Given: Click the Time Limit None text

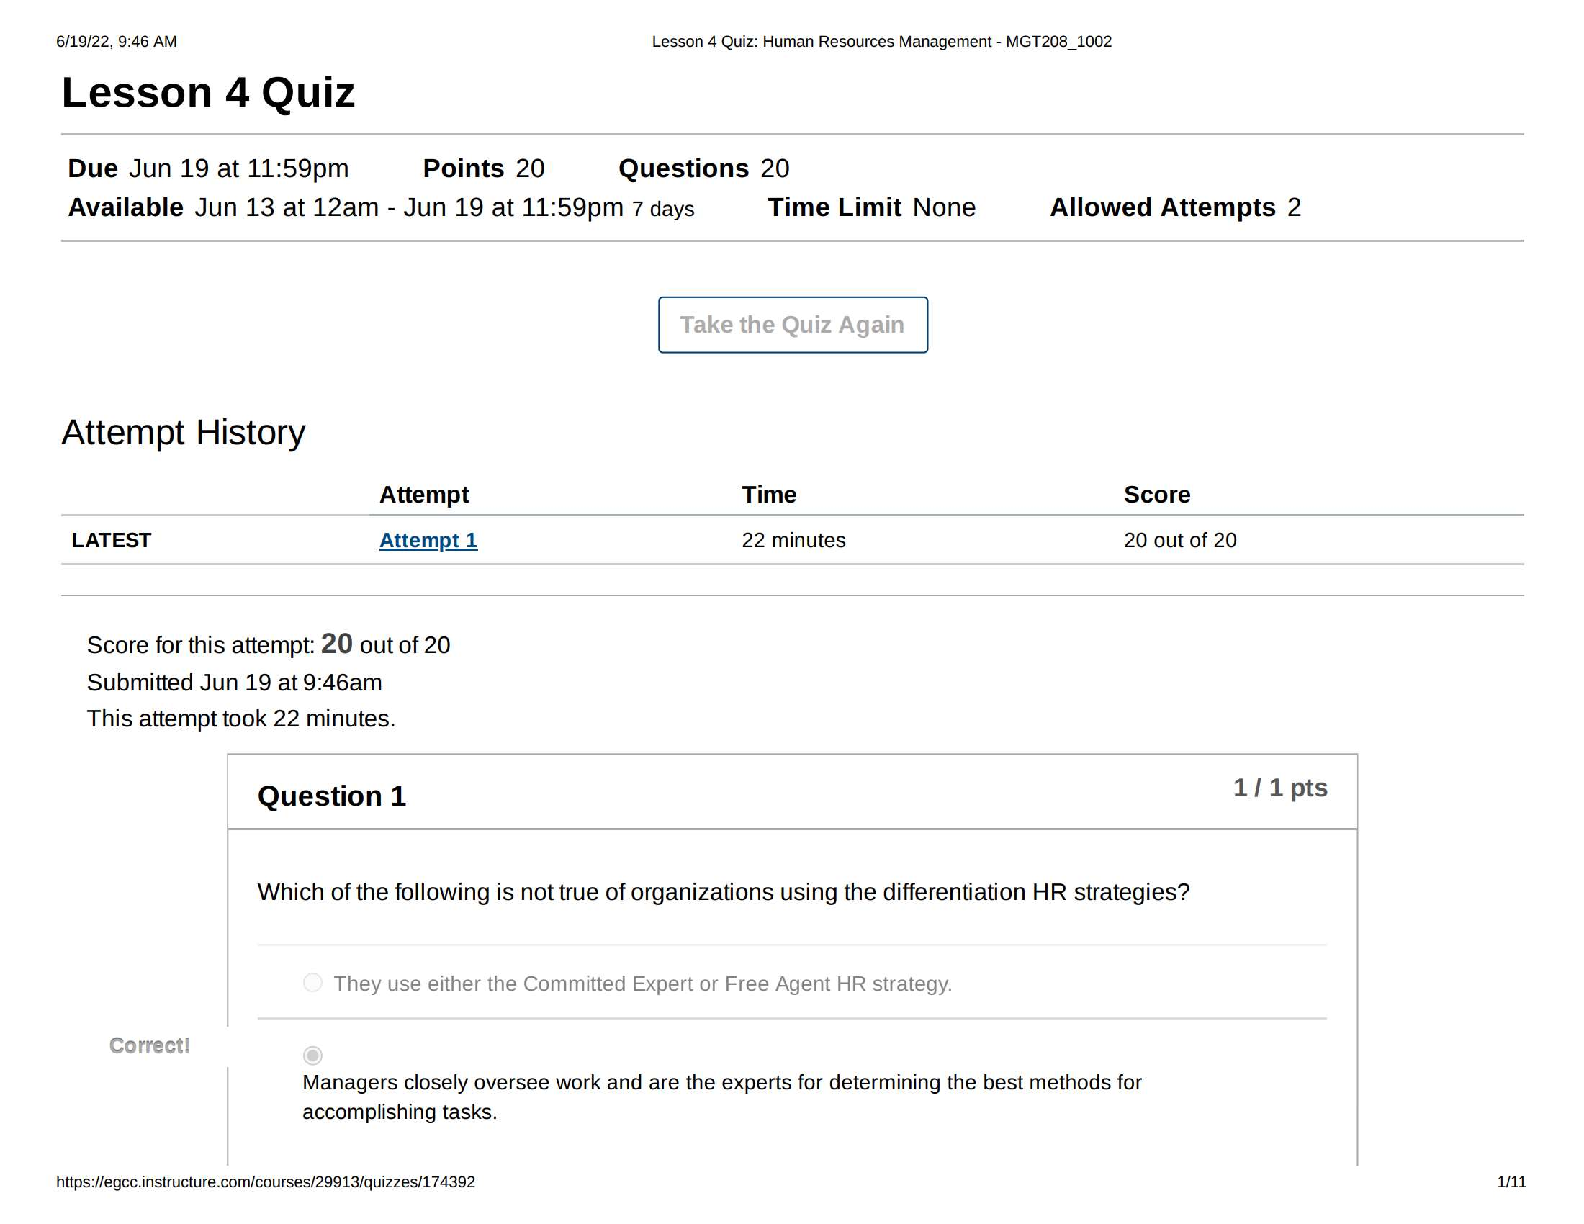Looking at the screenshot, I should tap(872, 207).
